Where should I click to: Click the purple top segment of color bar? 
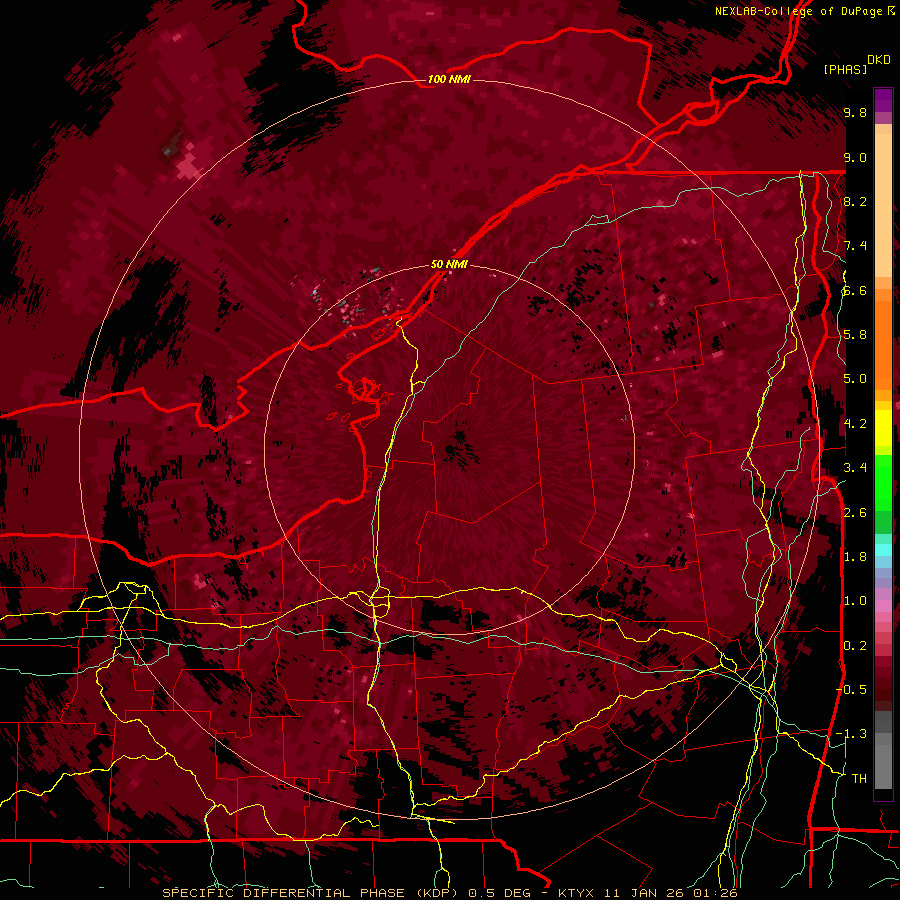[883, 100]
